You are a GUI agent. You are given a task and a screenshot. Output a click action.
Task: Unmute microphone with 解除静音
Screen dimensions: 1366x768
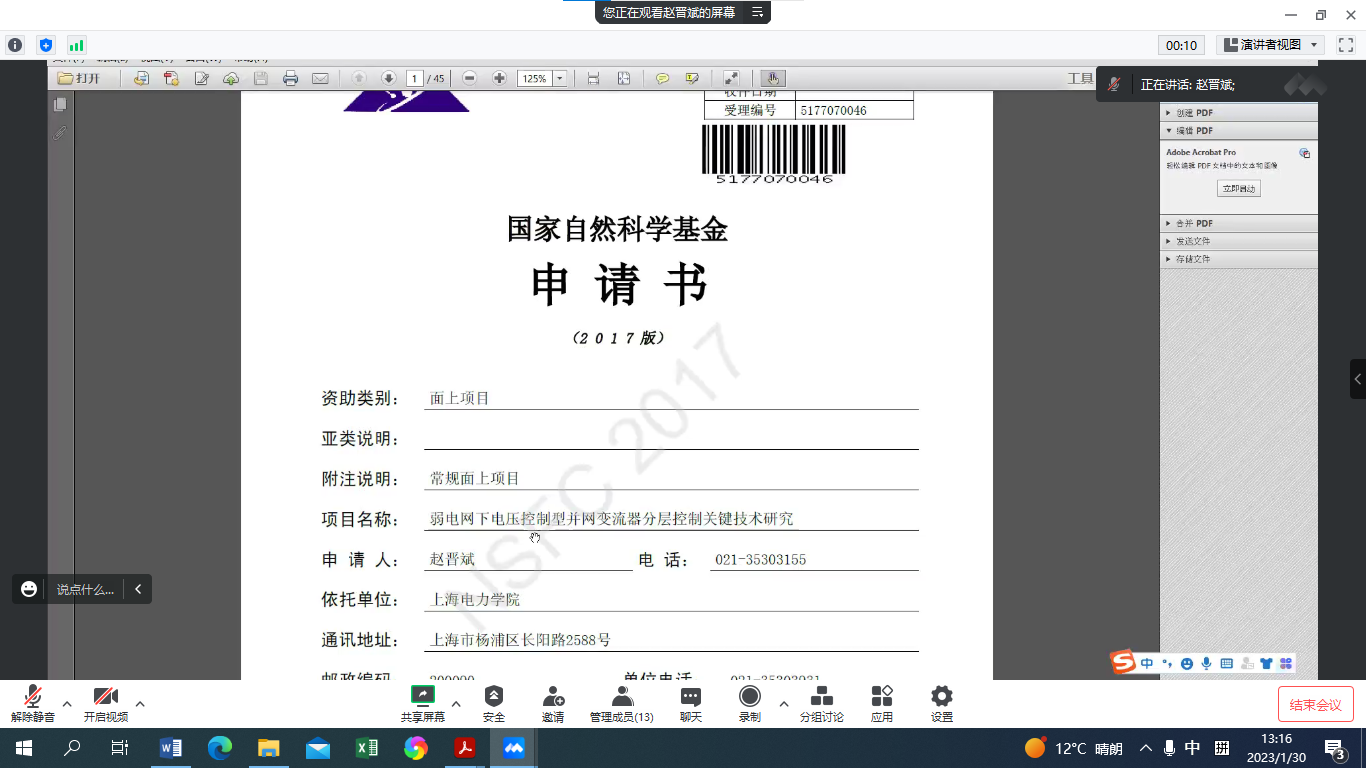(x=33, y=704)
